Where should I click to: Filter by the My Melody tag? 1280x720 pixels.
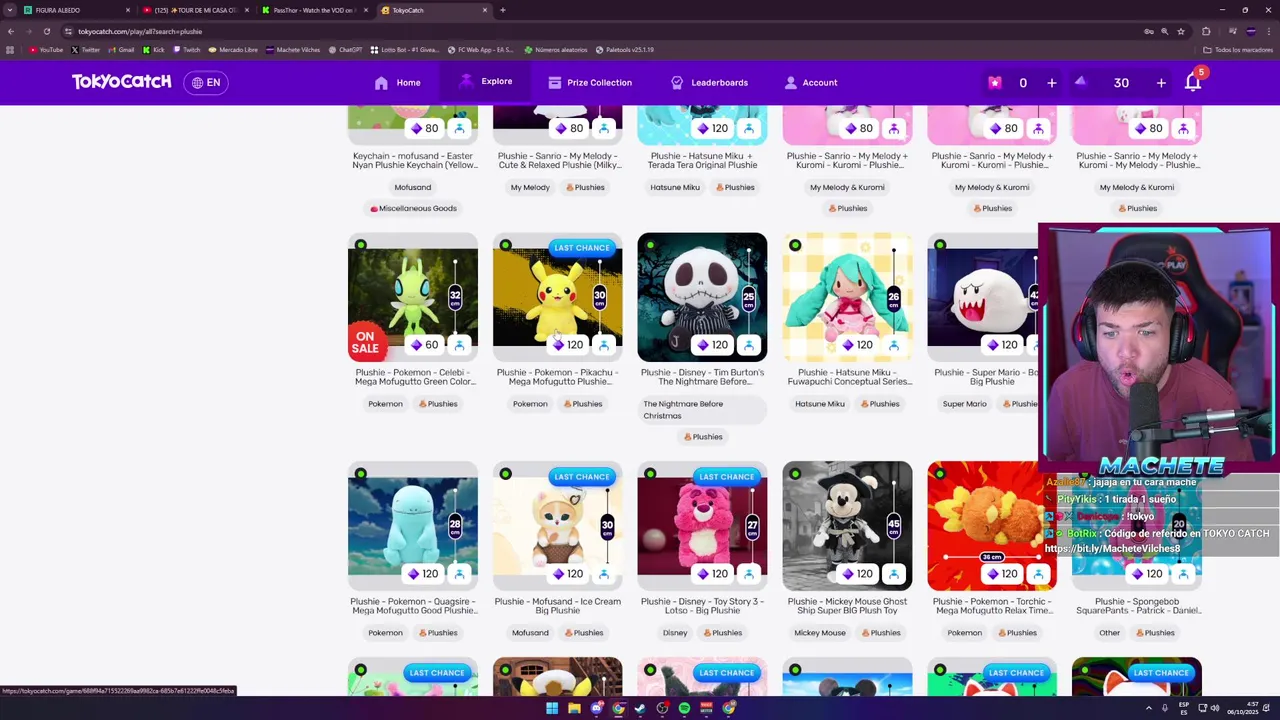(x=530, y=187)
